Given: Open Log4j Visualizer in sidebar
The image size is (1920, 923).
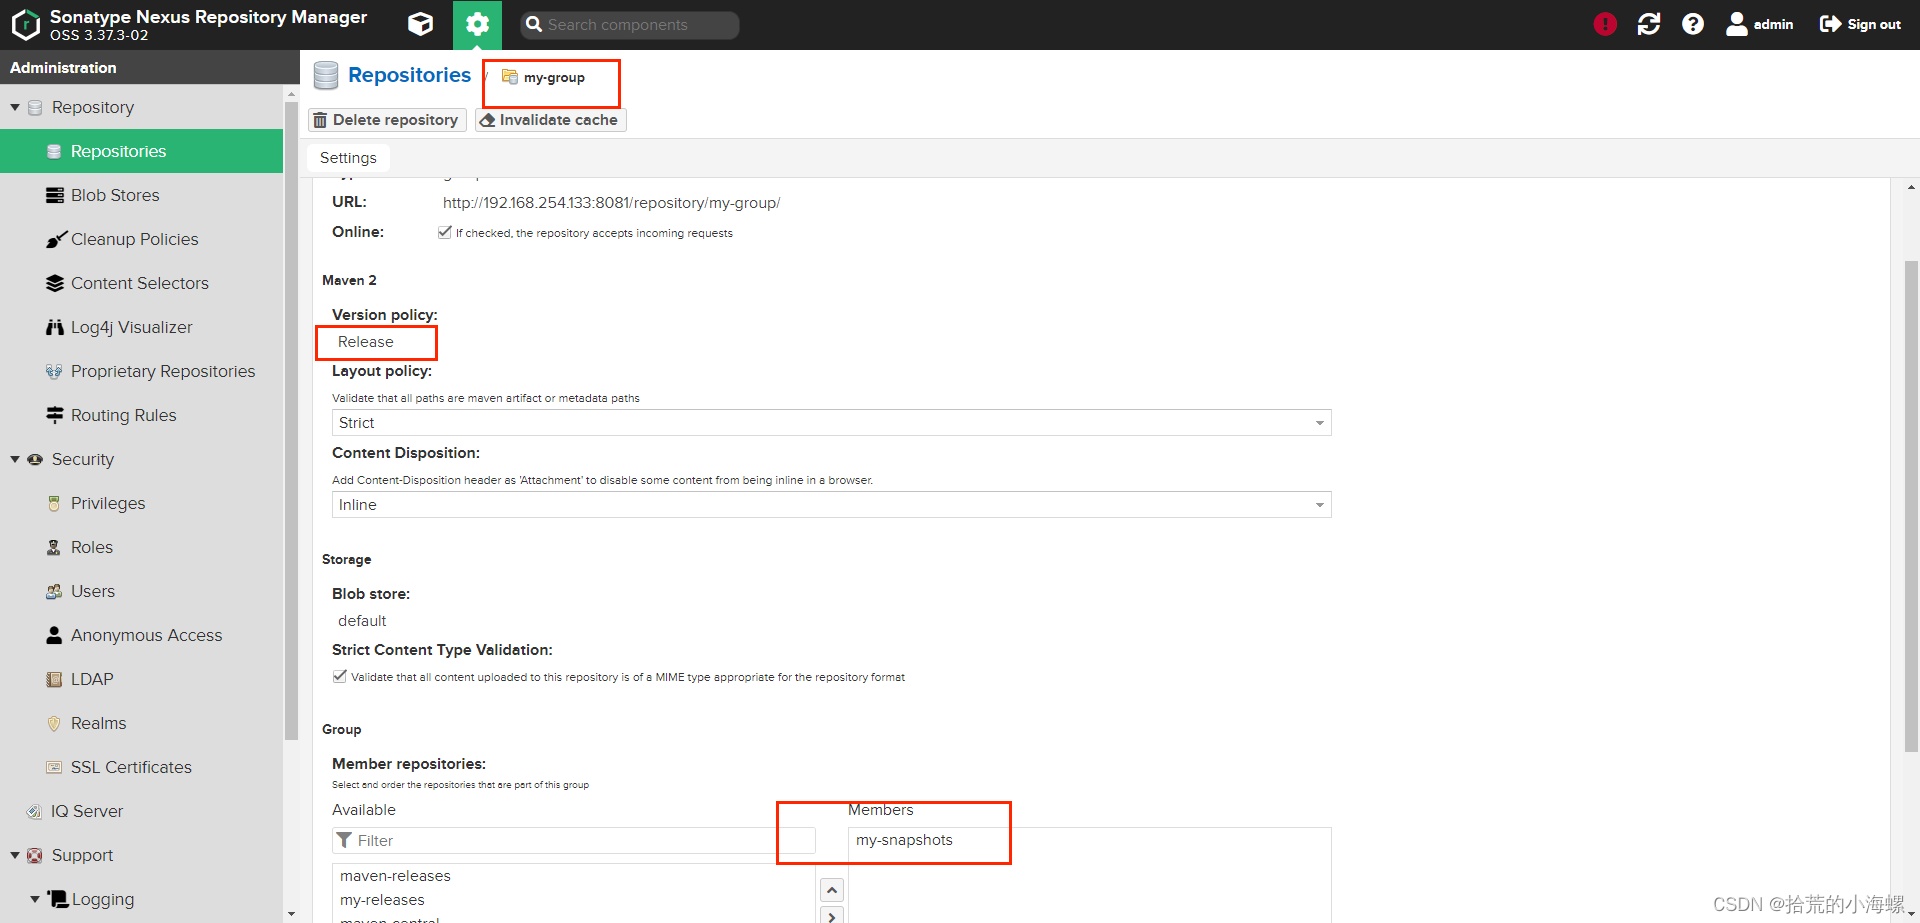Looking at the screenshot, I should [142, 327].
